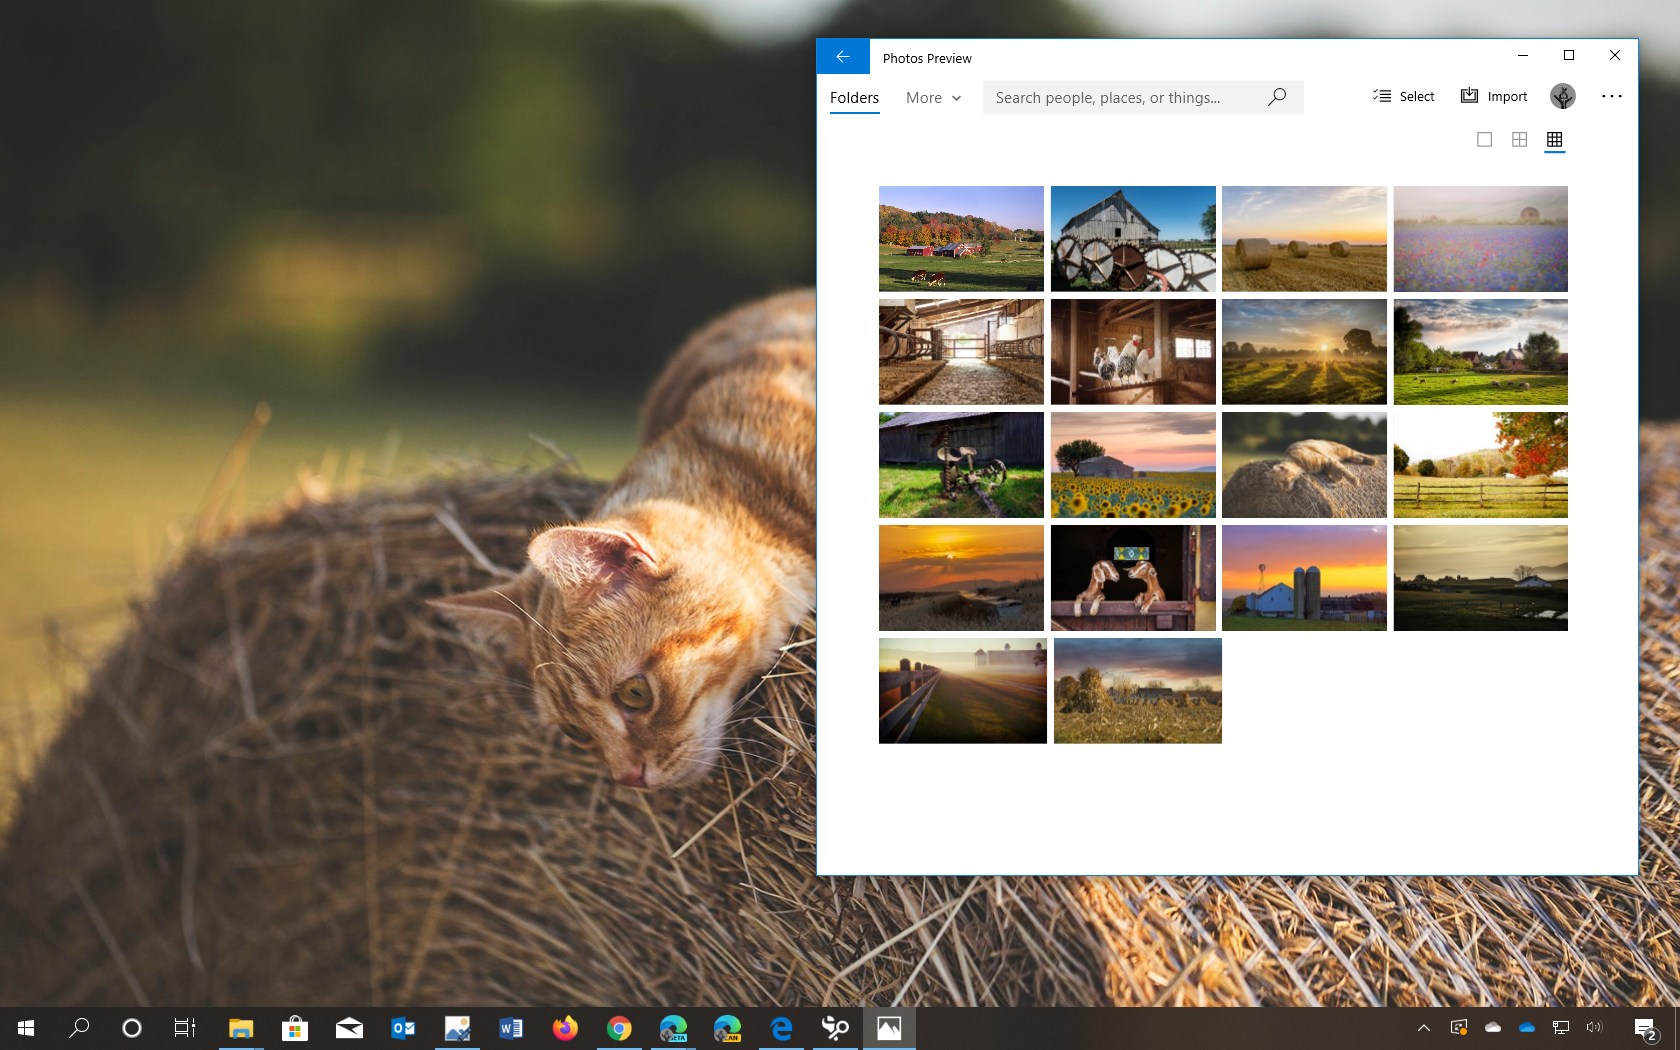Switch to the Folders tab
This screenshot has width=1680, height=1050.
click(854, 97)
